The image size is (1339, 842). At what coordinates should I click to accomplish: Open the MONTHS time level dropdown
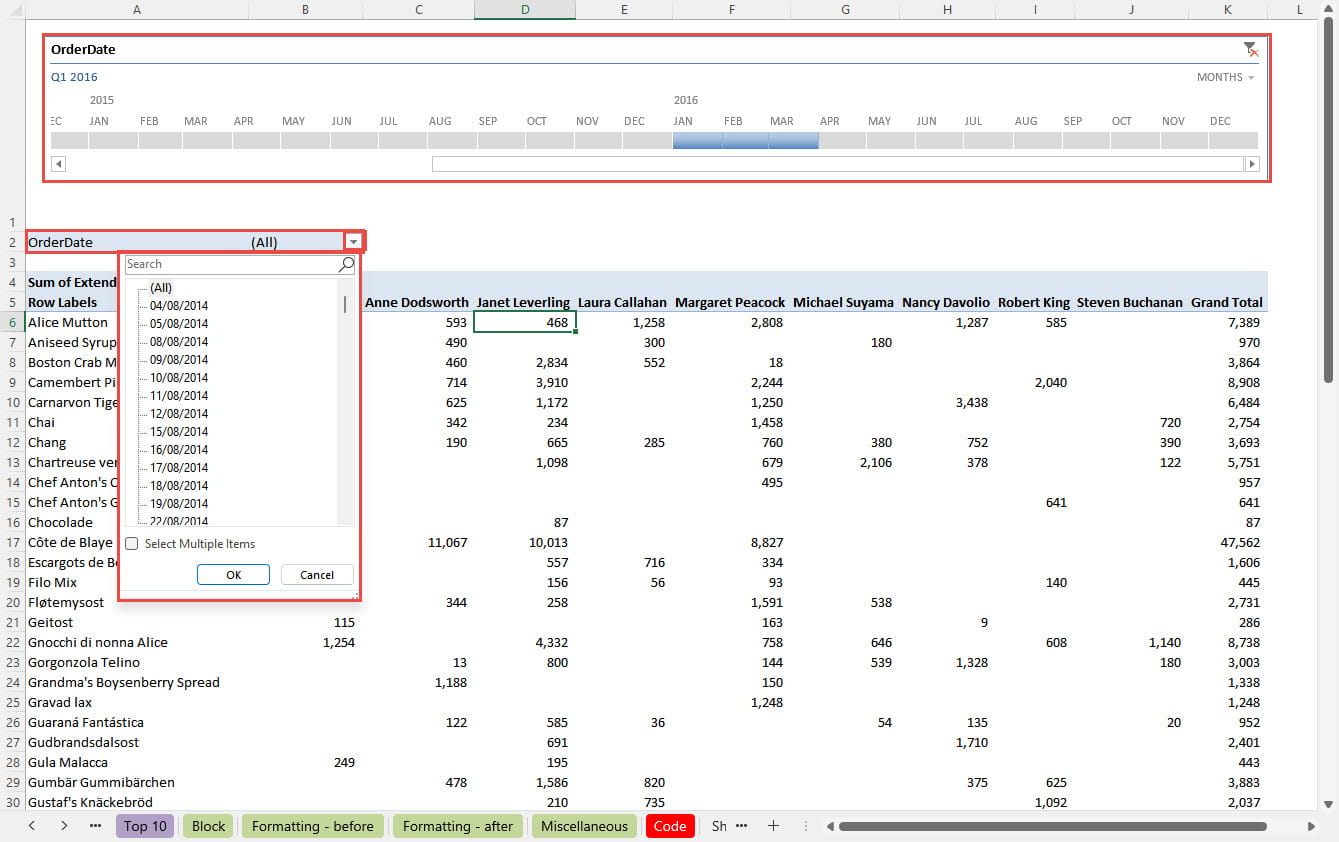(1225, 77)
